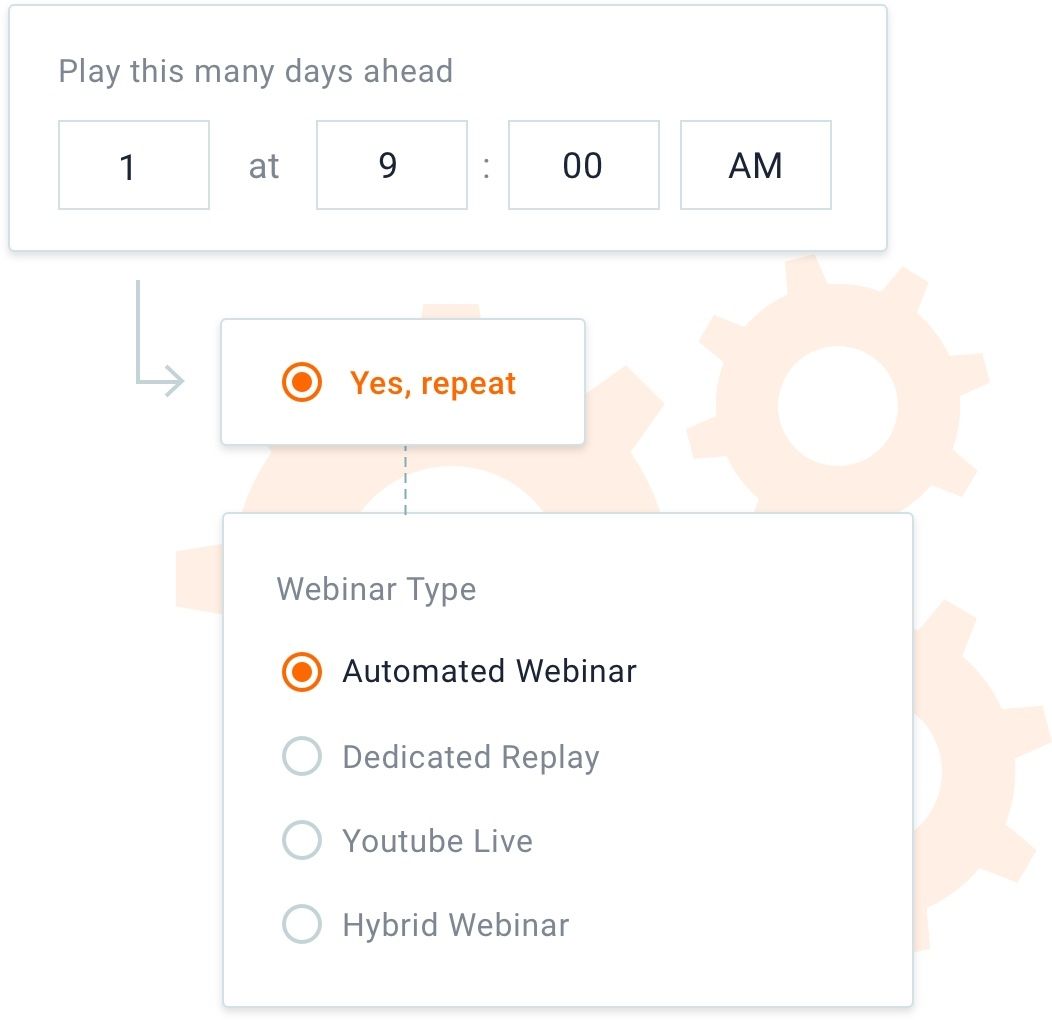Choose the Dedicated Replay radio option
Screen dimensions: 1052x1020
(x=302, y=757)
